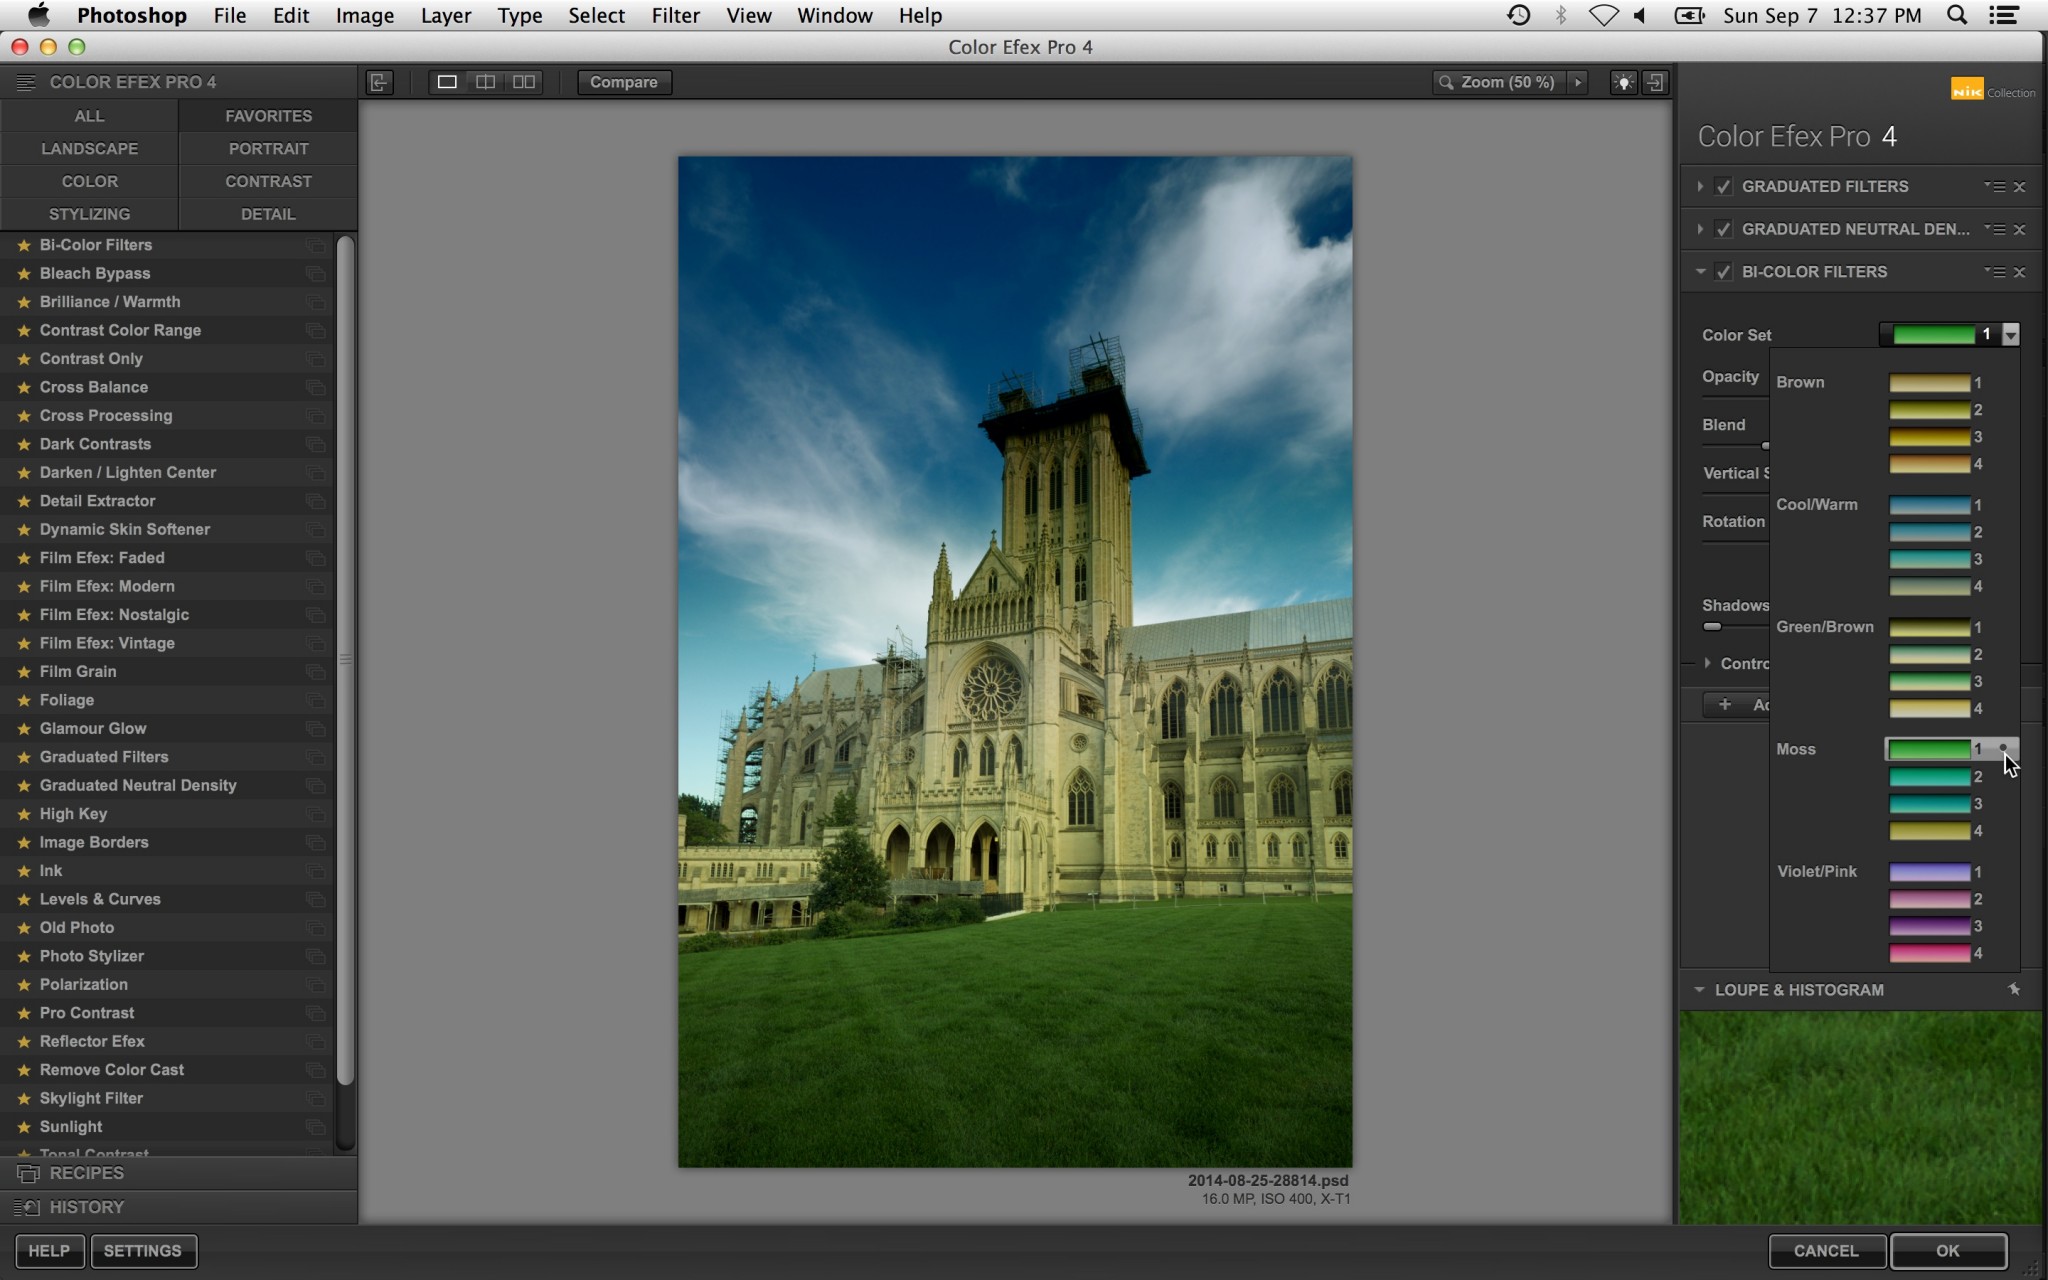2048x1280 pixels.
Task: Open zoom level options arrow
Action: (1578, 82)
